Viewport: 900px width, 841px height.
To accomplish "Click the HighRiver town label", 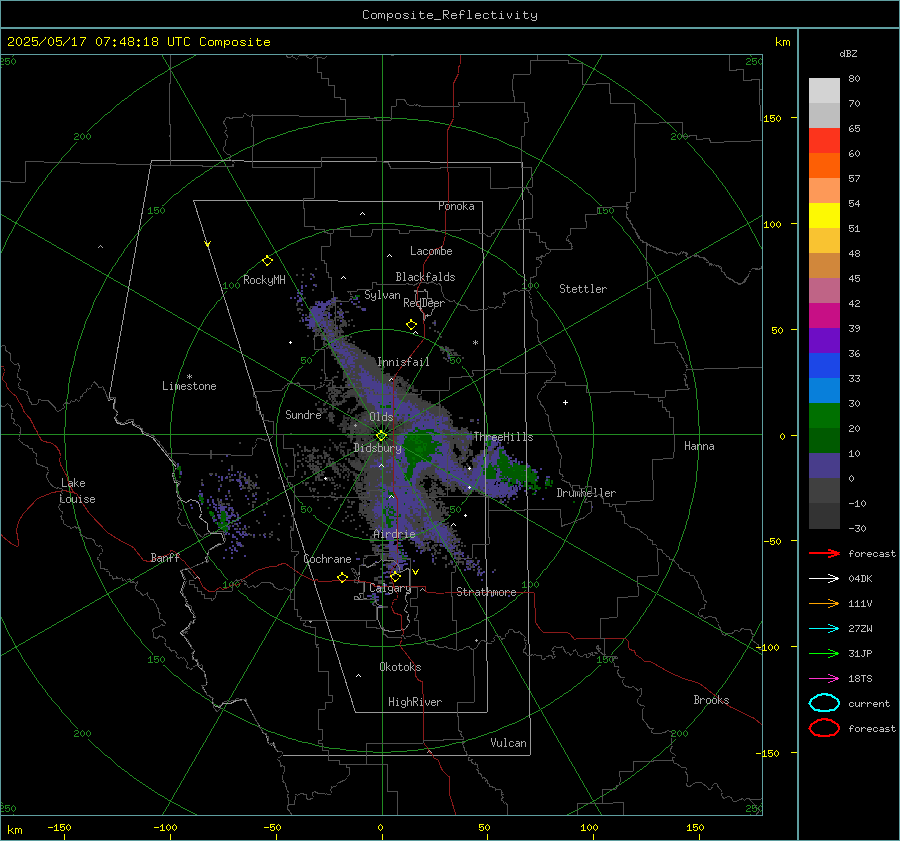I will pos(415,702).
